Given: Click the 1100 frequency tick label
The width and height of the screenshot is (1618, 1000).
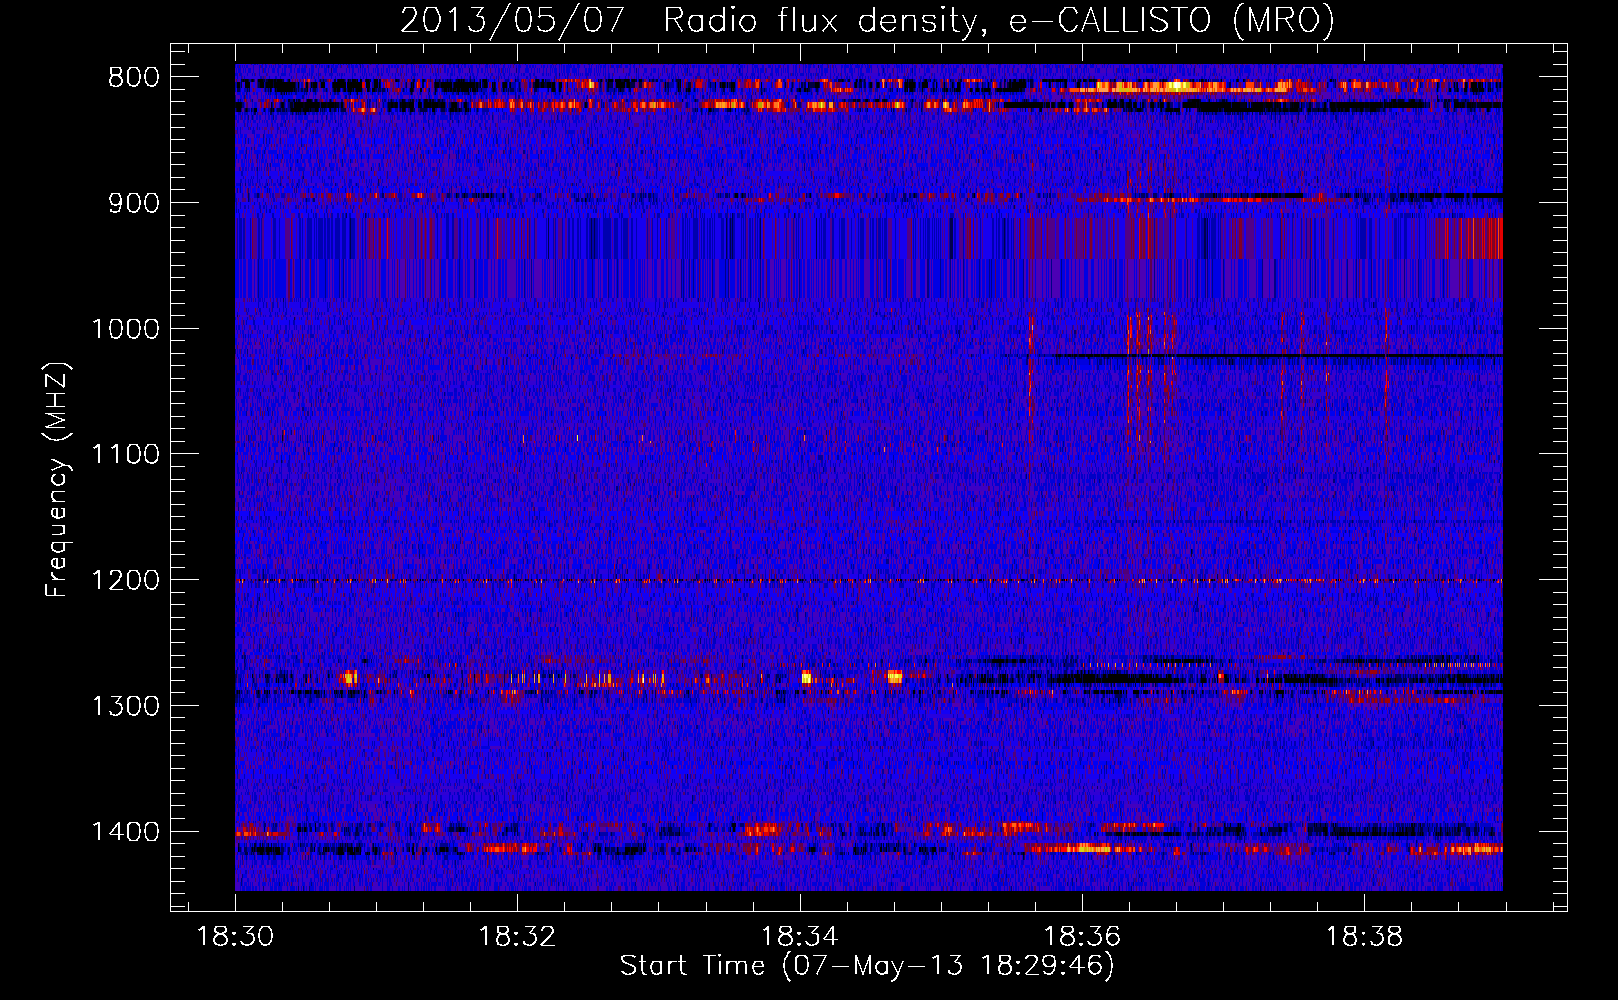Looking at the screenshot, I should pos(125,455).
